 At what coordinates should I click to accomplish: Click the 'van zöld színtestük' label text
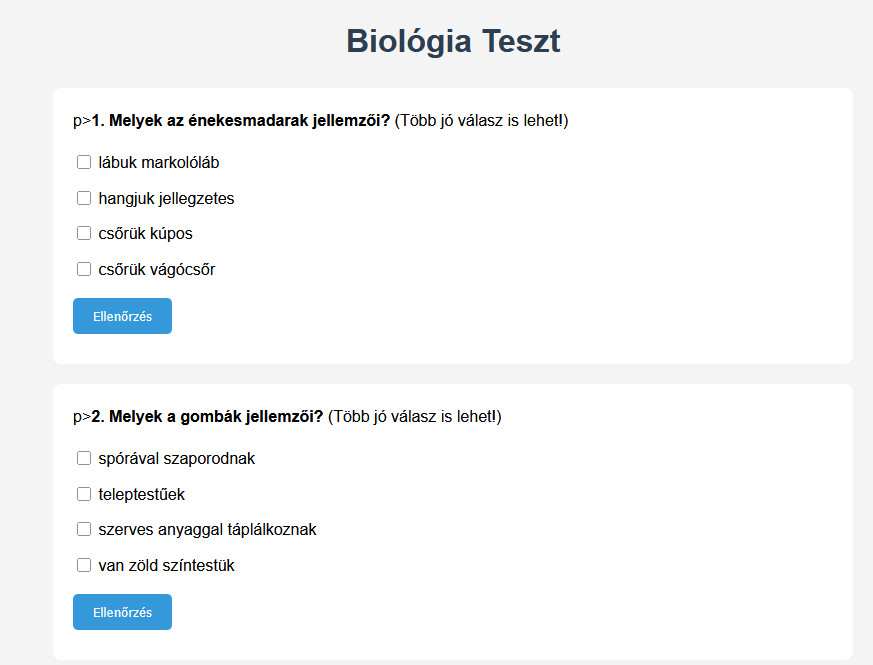coord(166,565)
